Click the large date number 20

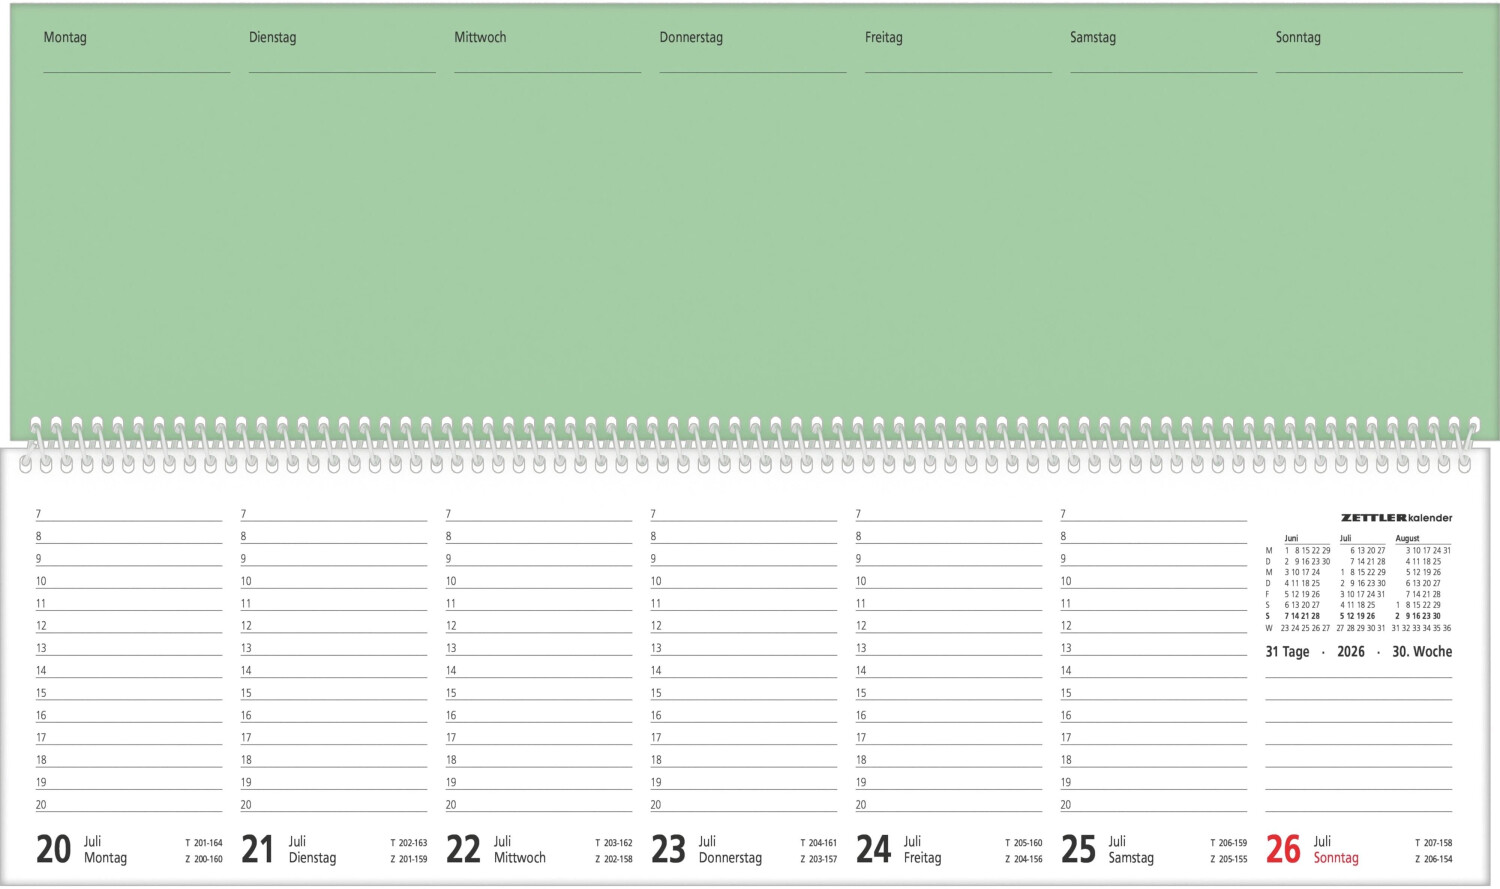click(x=54, y=849)
